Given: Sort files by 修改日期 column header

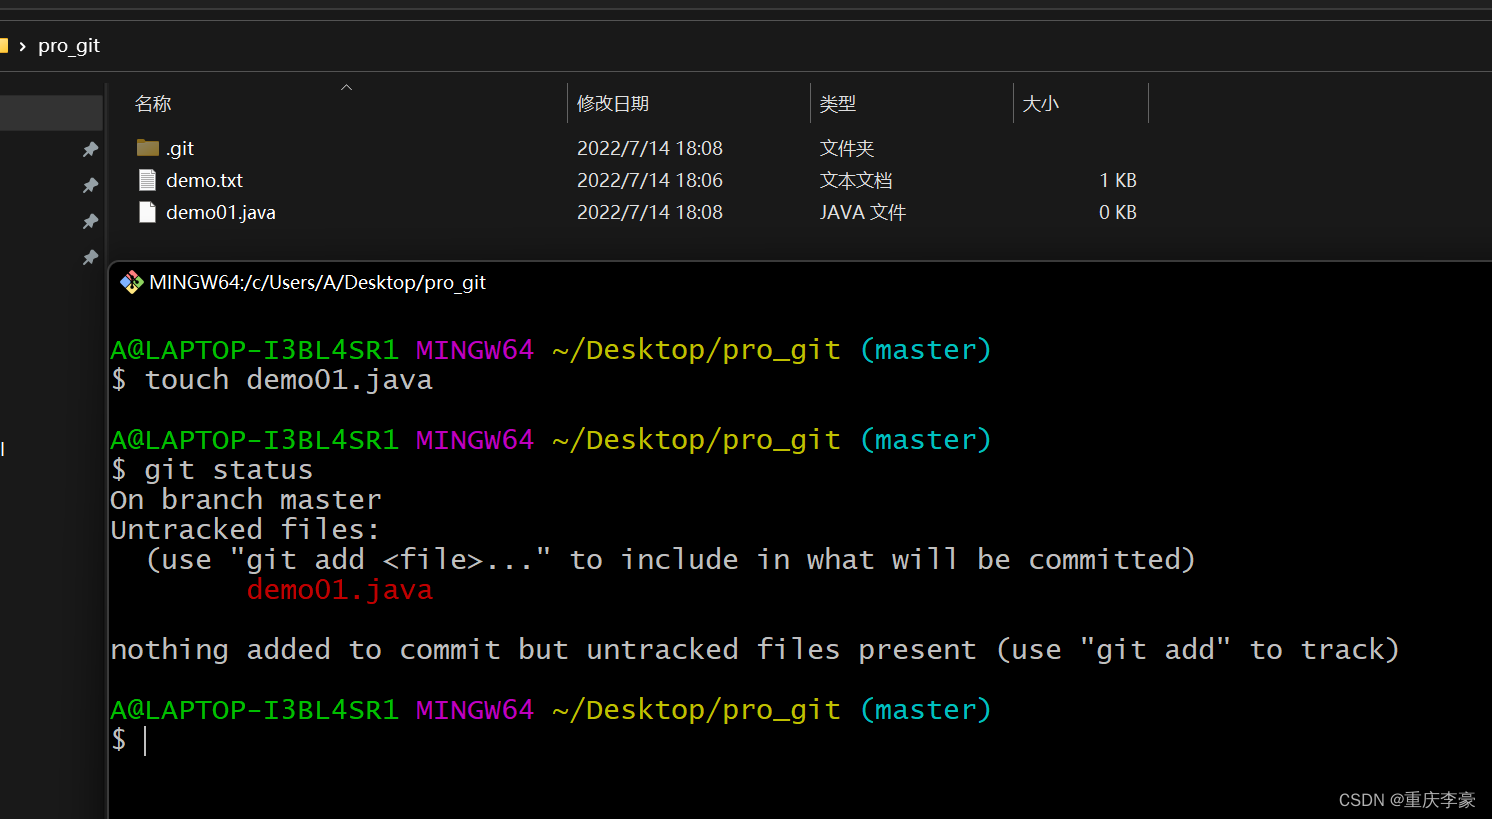Looking at the screenshot, I should (x=613, y=103).
